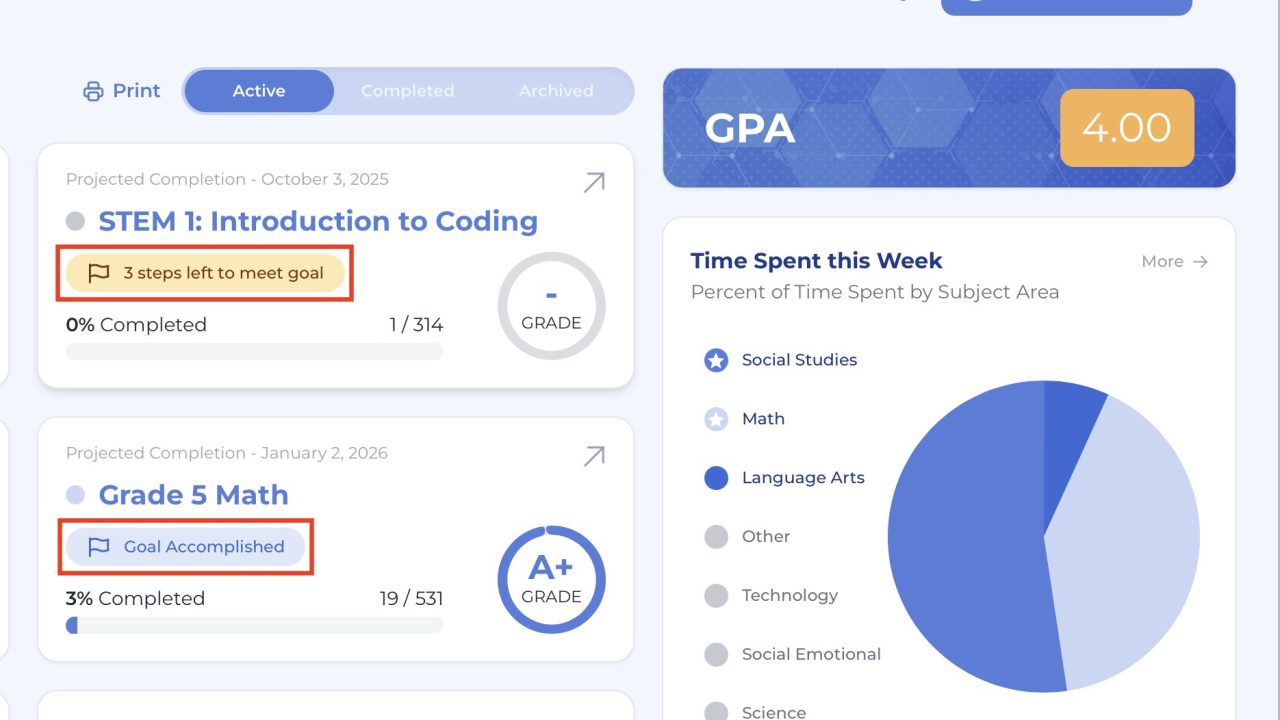This screenshot has height=720, width=1280.
Task: Switch to the Completed tab
Action: coord(407,91)
